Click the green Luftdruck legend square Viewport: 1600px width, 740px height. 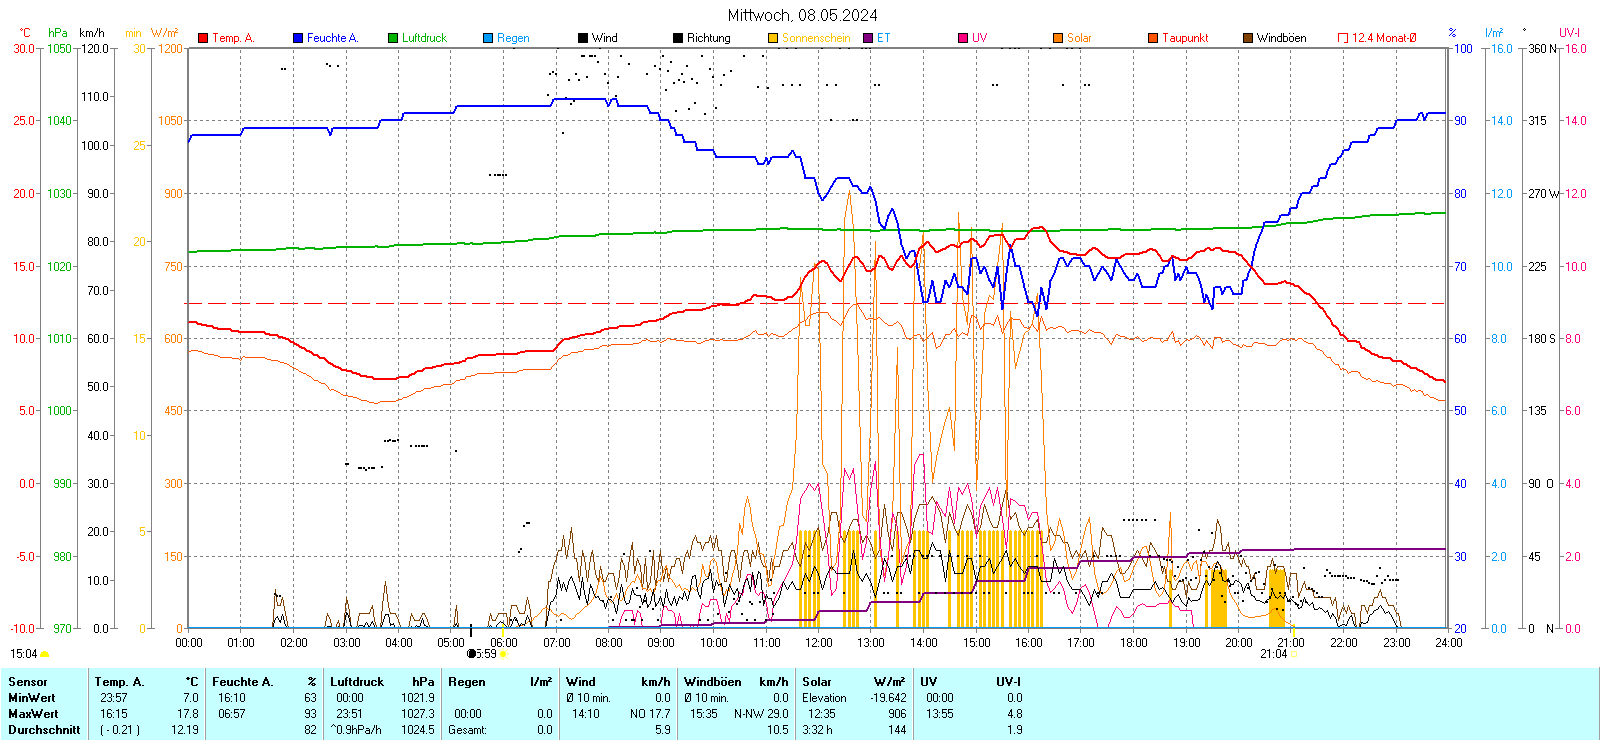(393, 38)
